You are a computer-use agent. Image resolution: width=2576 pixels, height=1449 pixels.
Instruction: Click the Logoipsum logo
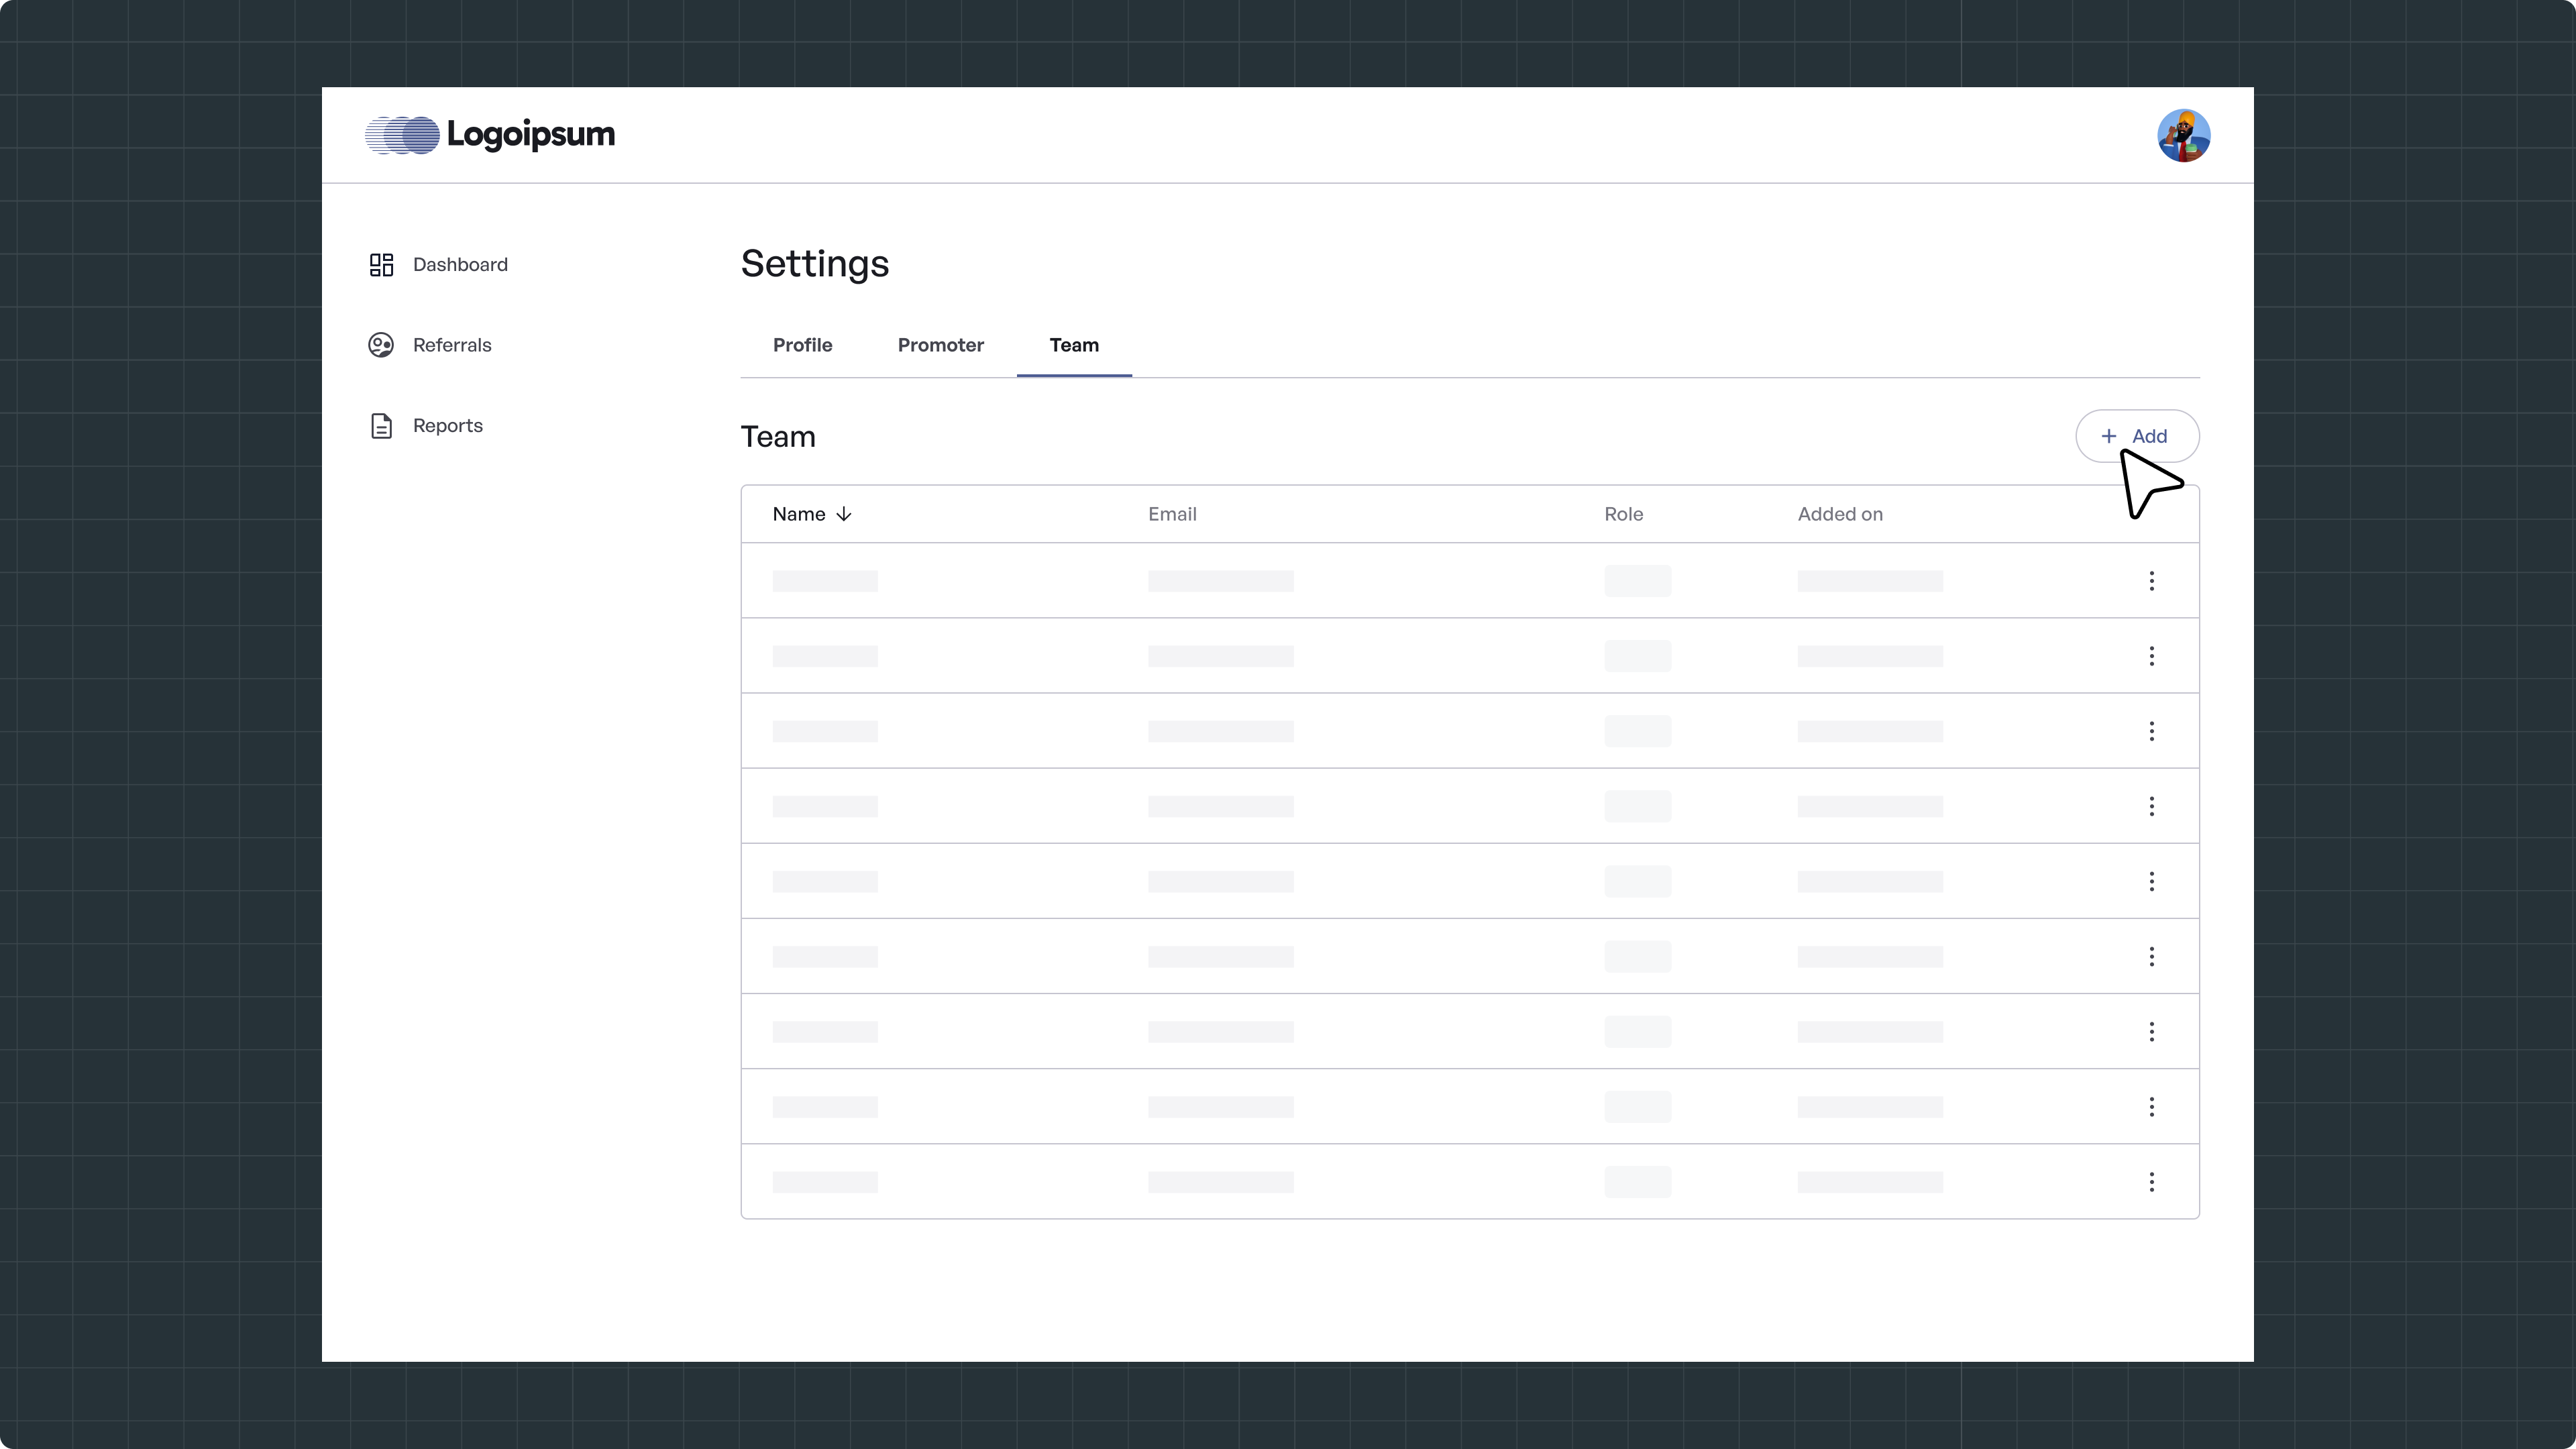click(x=490, y=135)
